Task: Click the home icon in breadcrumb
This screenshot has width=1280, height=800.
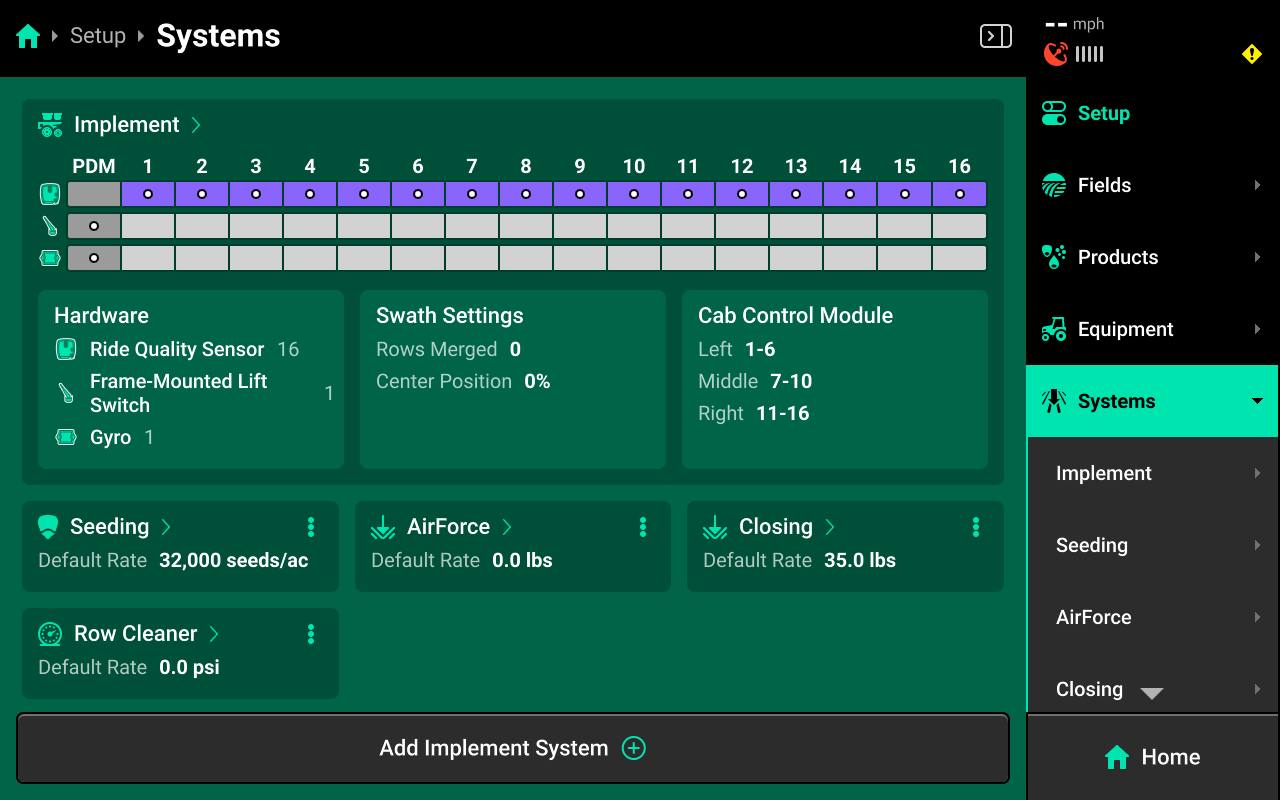Action: [x=28, y=37]
